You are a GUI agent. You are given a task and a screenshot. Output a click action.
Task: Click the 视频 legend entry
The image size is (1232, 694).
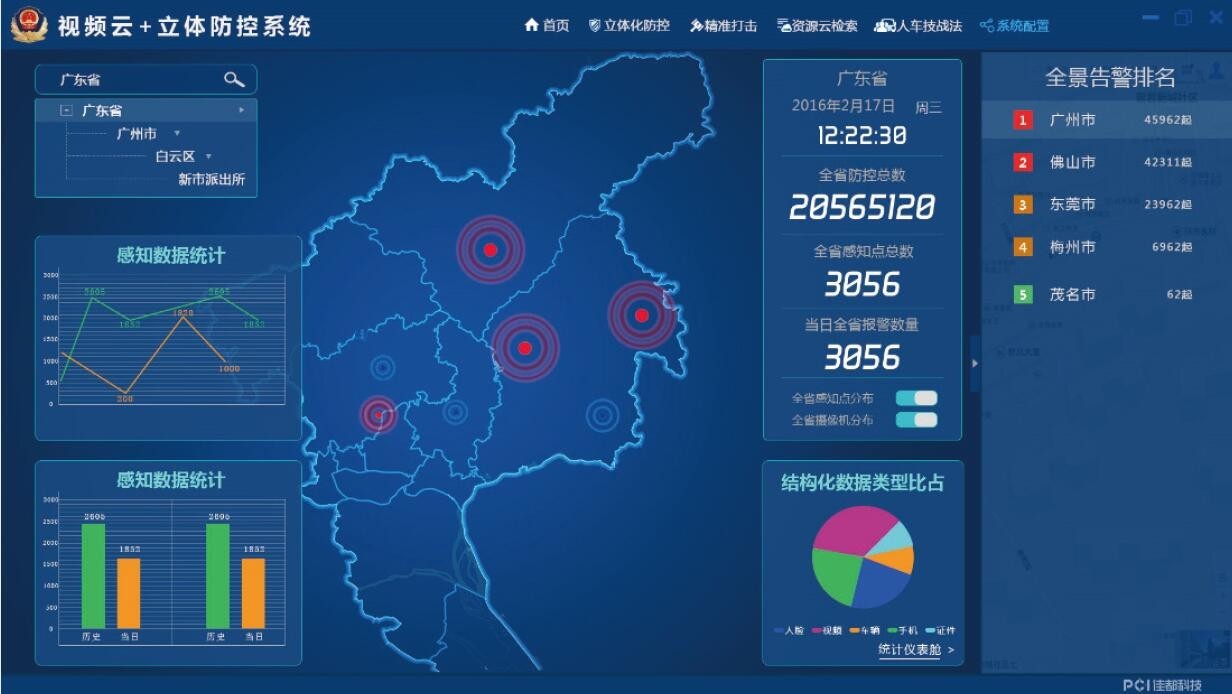827,630
